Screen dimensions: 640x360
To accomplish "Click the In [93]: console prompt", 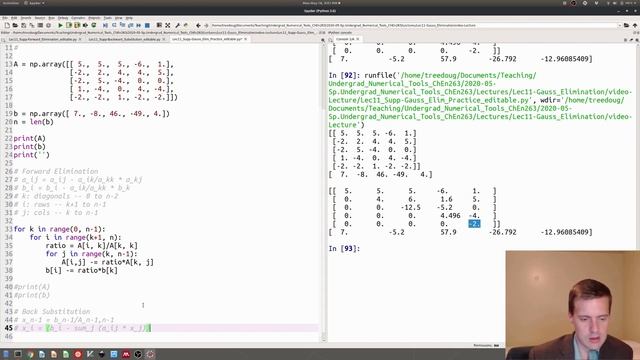I will [x=344, y=249].
